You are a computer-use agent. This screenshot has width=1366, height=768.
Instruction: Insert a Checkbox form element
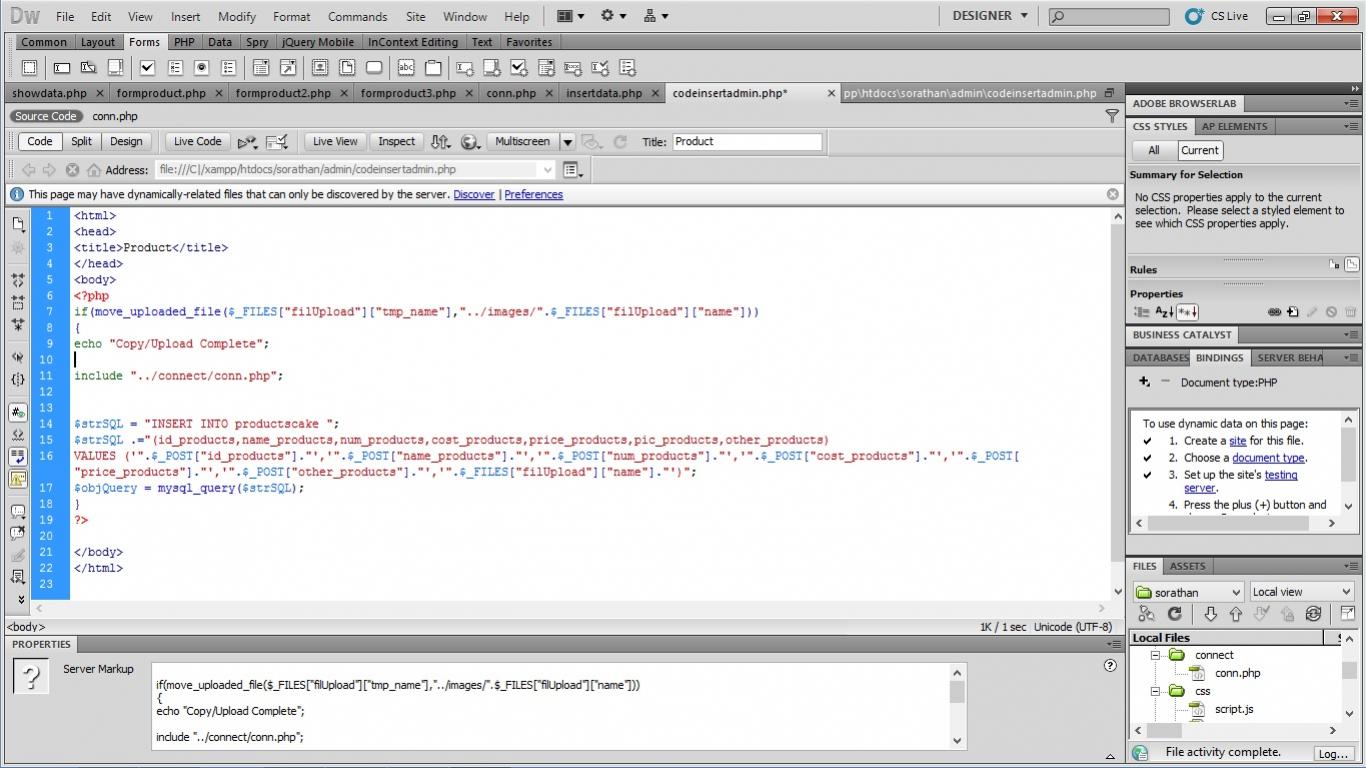pos(147,68)
